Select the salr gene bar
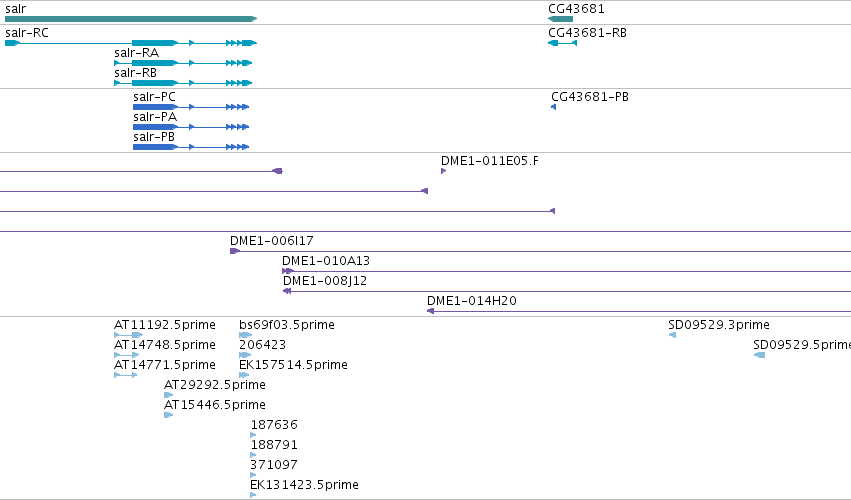851x500 pixels. [131, 19]
